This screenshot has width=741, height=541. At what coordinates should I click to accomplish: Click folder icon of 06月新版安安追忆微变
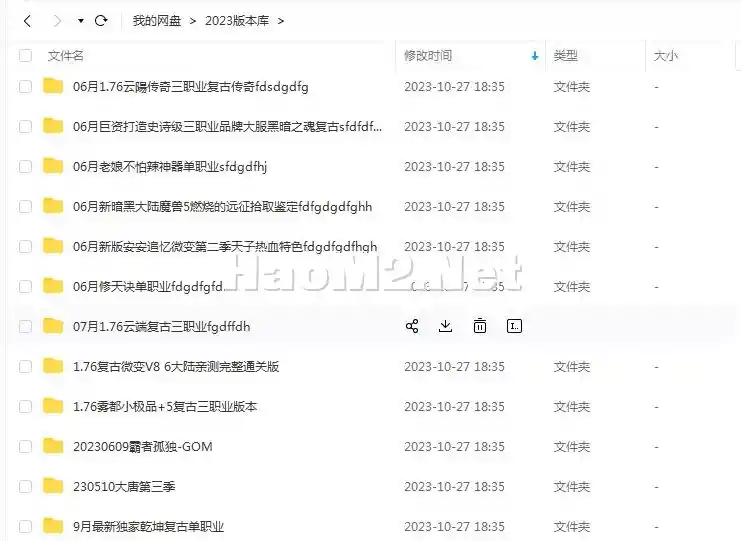53,246
